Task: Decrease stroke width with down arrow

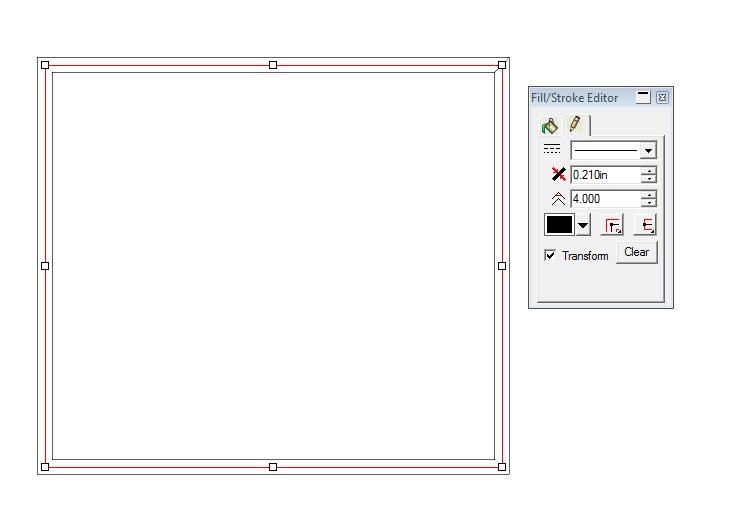Action: [x=648, y=179]
